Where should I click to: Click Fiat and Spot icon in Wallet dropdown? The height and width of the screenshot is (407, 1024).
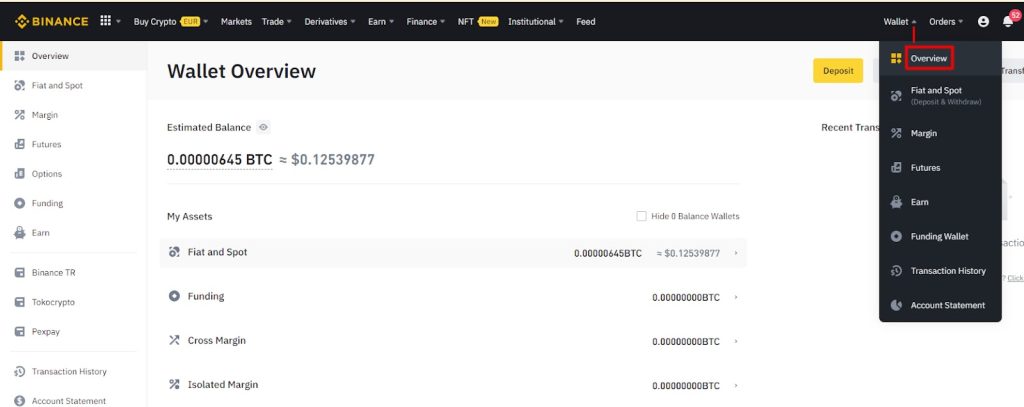click(x=896, y=96)
